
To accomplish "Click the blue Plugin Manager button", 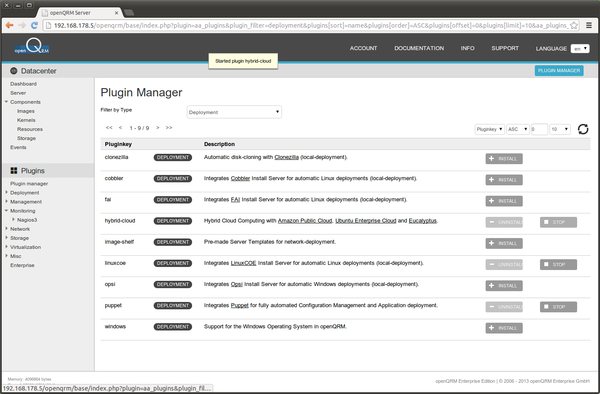I will tap(559, 70).
